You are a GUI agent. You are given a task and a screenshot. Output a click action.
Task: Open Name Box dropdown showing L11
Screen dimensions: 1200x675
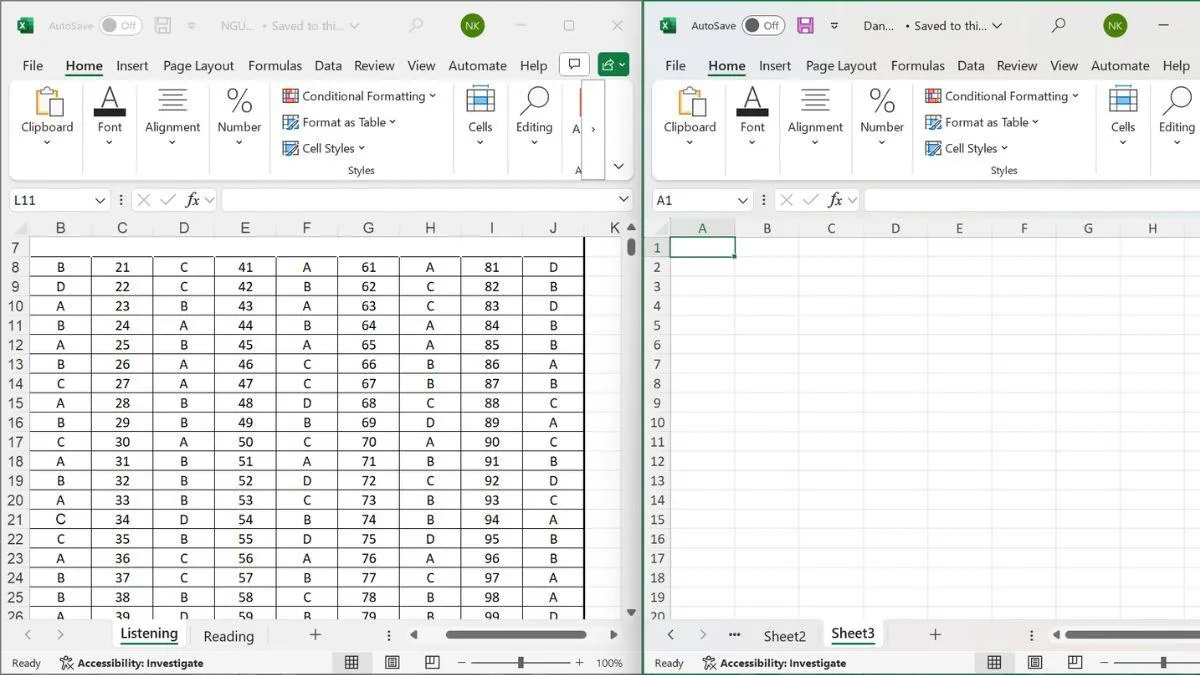100,200
